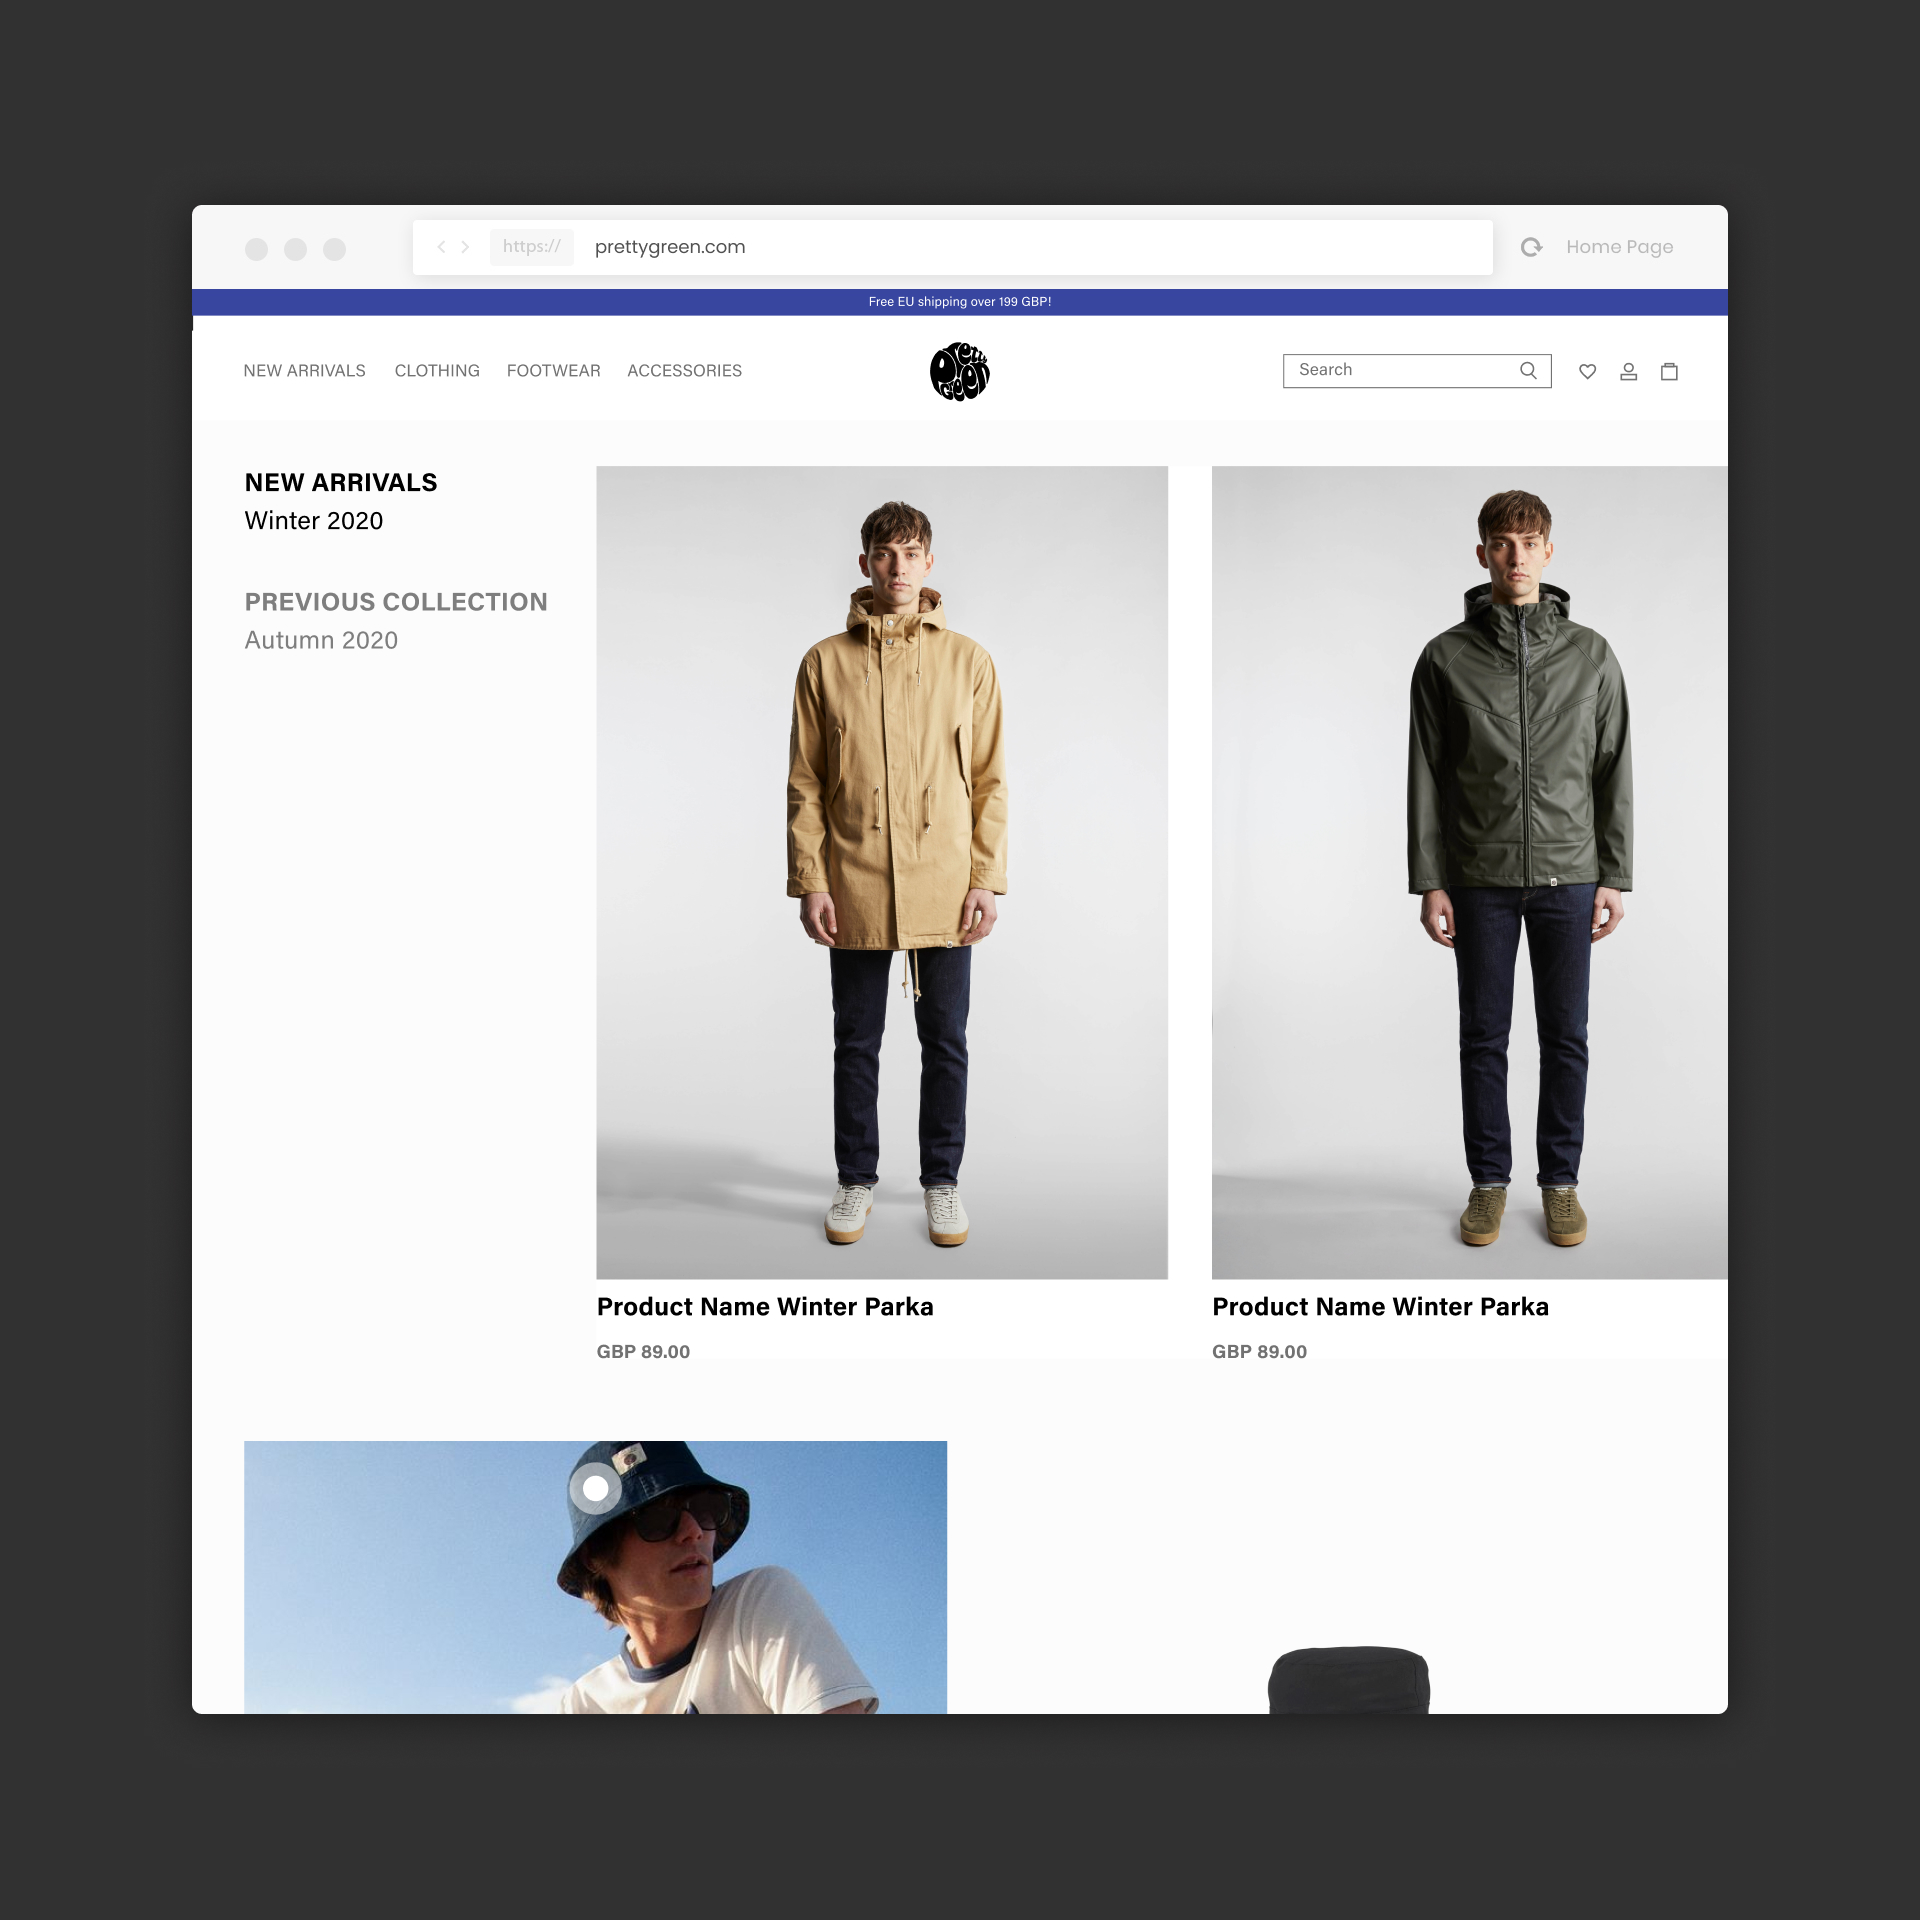Viewport: 1920px width, 1920px height.
Task: Open the user account icon
Action: pyautogui.click(x=1628, y=371)
